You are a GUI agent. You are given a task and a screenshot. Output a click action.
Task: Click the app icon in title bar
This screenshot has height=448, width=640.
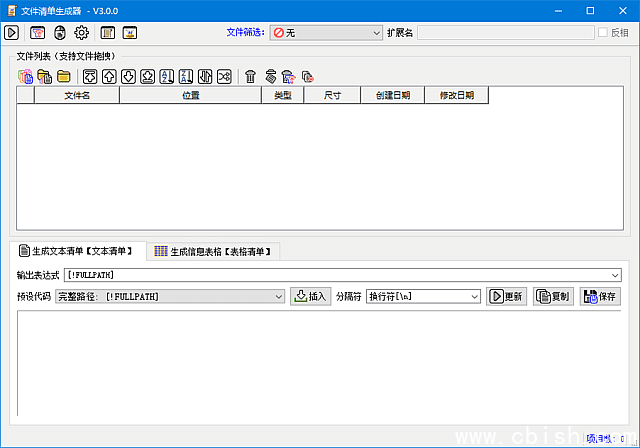click(x=12, y=11)
